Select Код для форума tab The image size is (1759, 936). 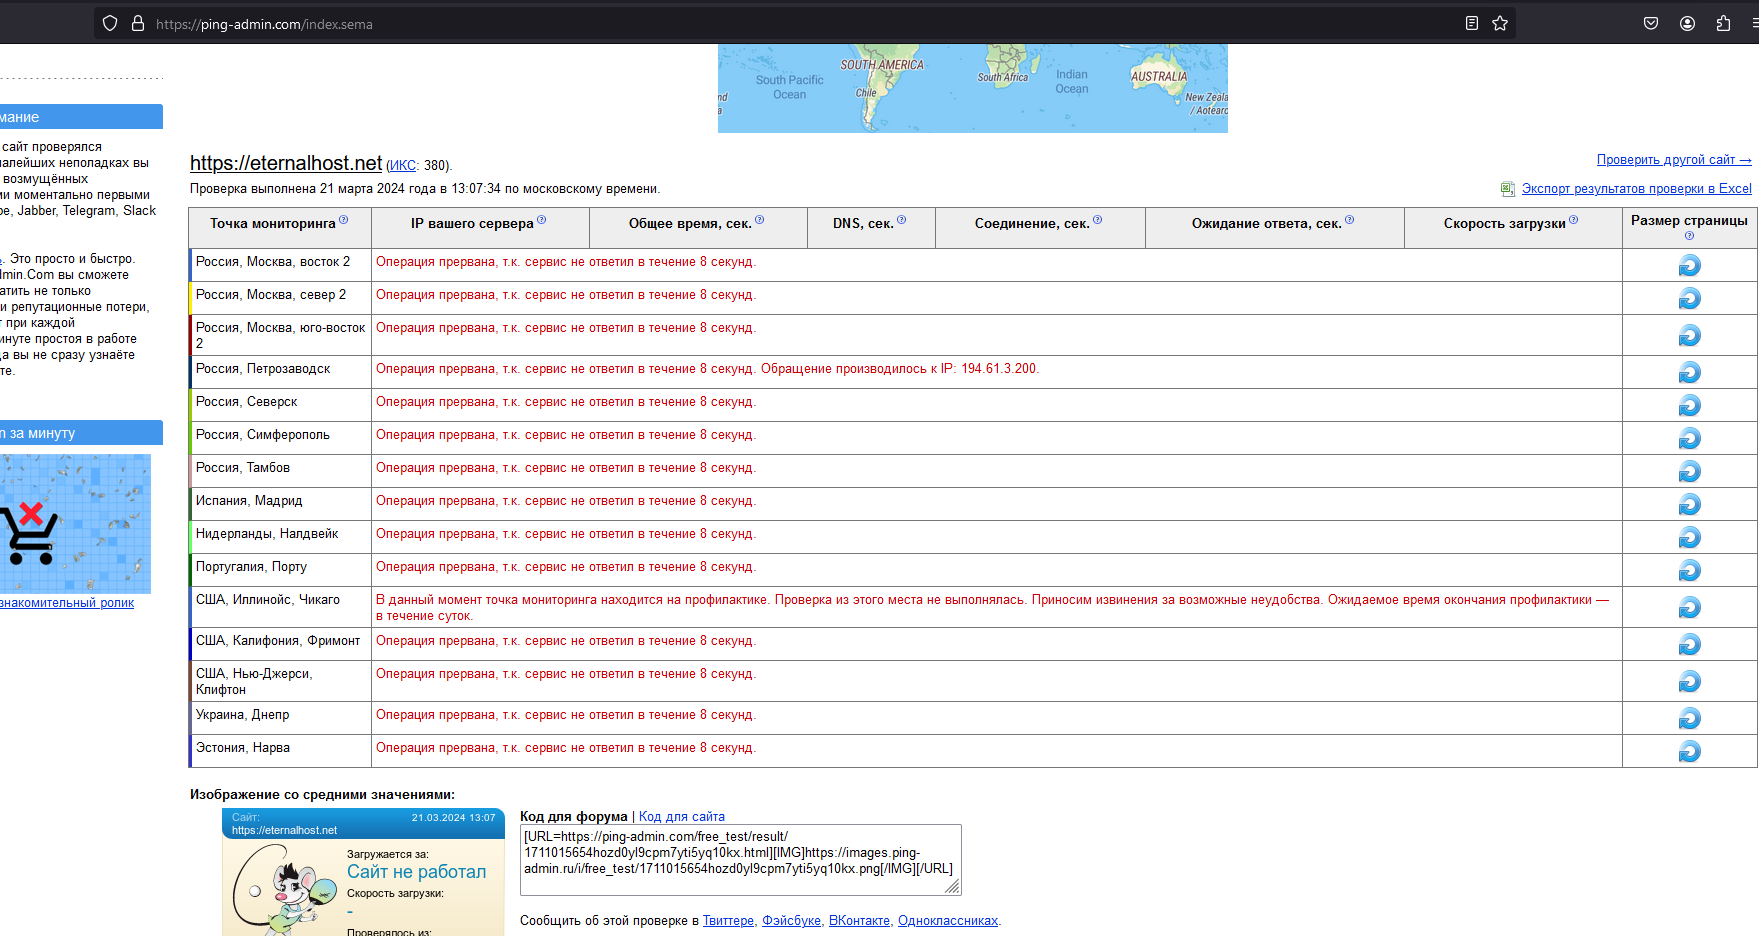(x=573, y=817)
